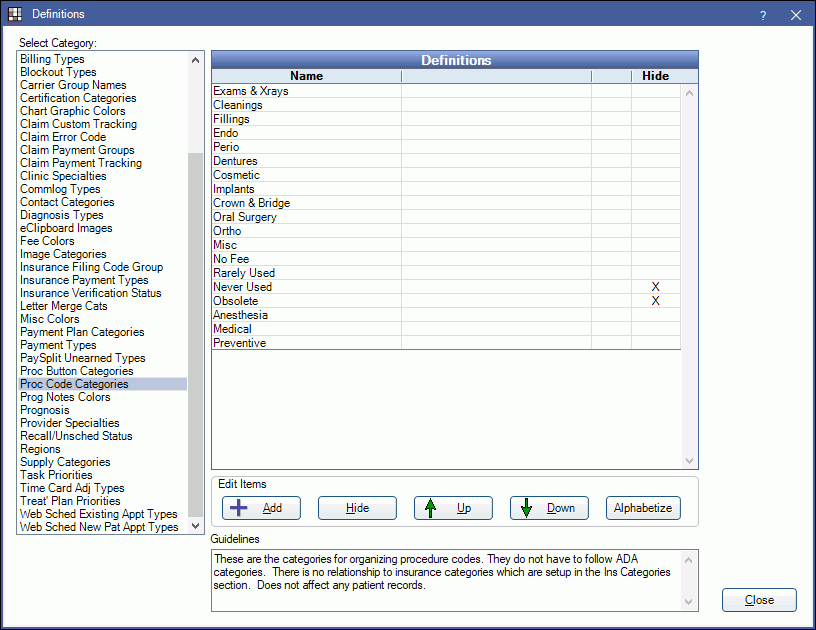The image size is (816, 630).
Task: Select Insurance Payment Types category
Action: point(83,280)
